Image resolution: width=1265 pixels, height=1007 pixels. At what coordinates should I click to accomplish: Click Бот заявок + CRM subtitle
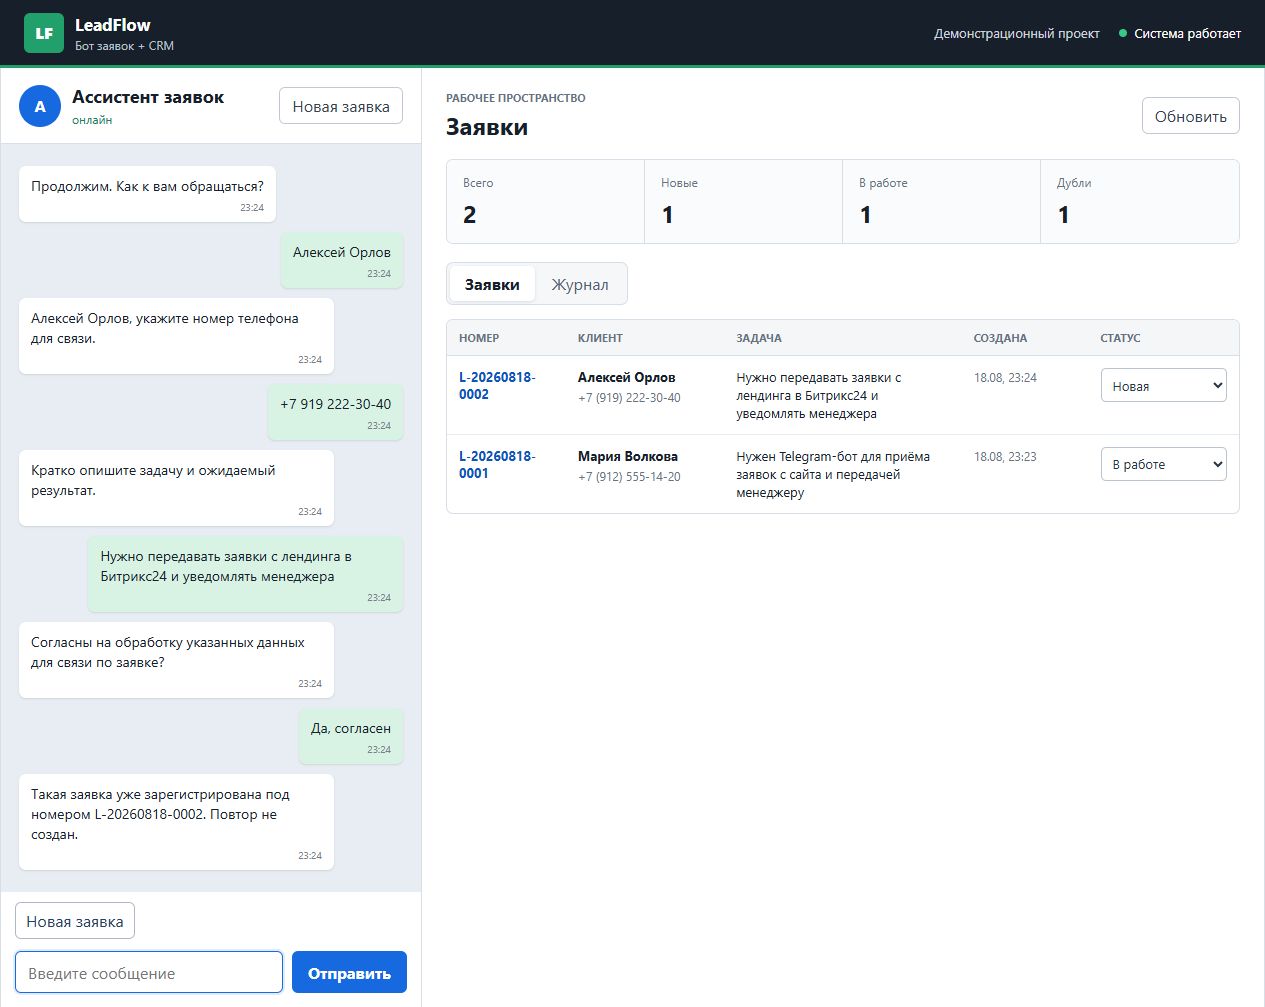(x=124, y=46)
